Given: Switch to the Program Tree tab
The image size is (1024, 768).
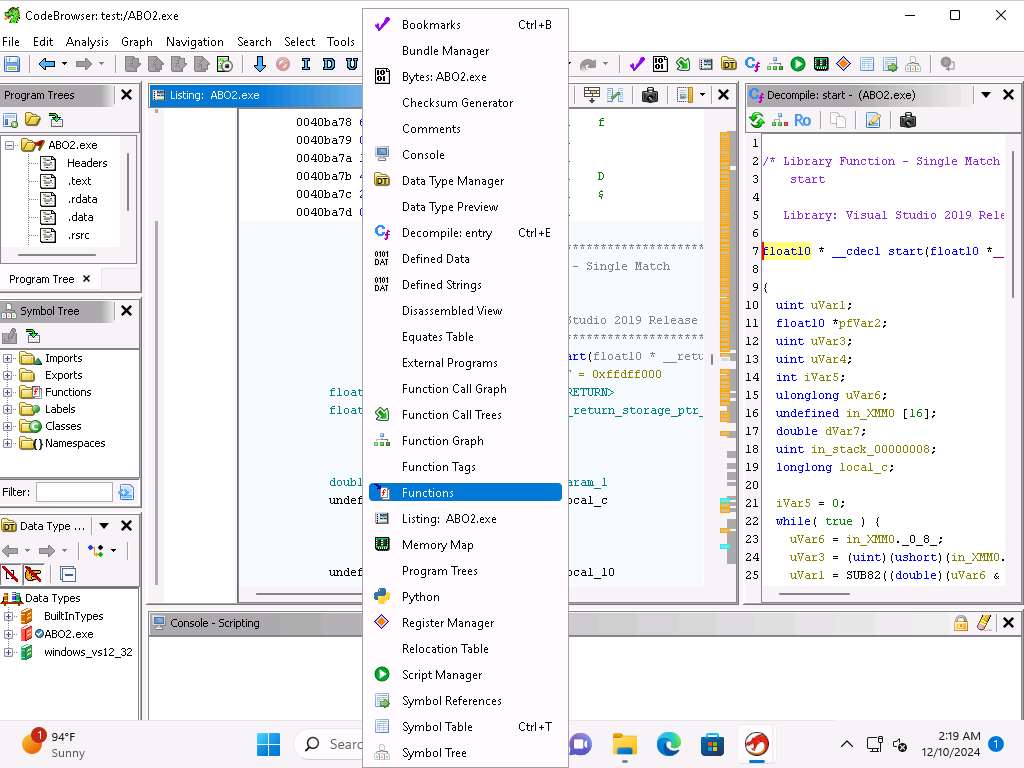Looking at the screenshot, I should [42, 279].
